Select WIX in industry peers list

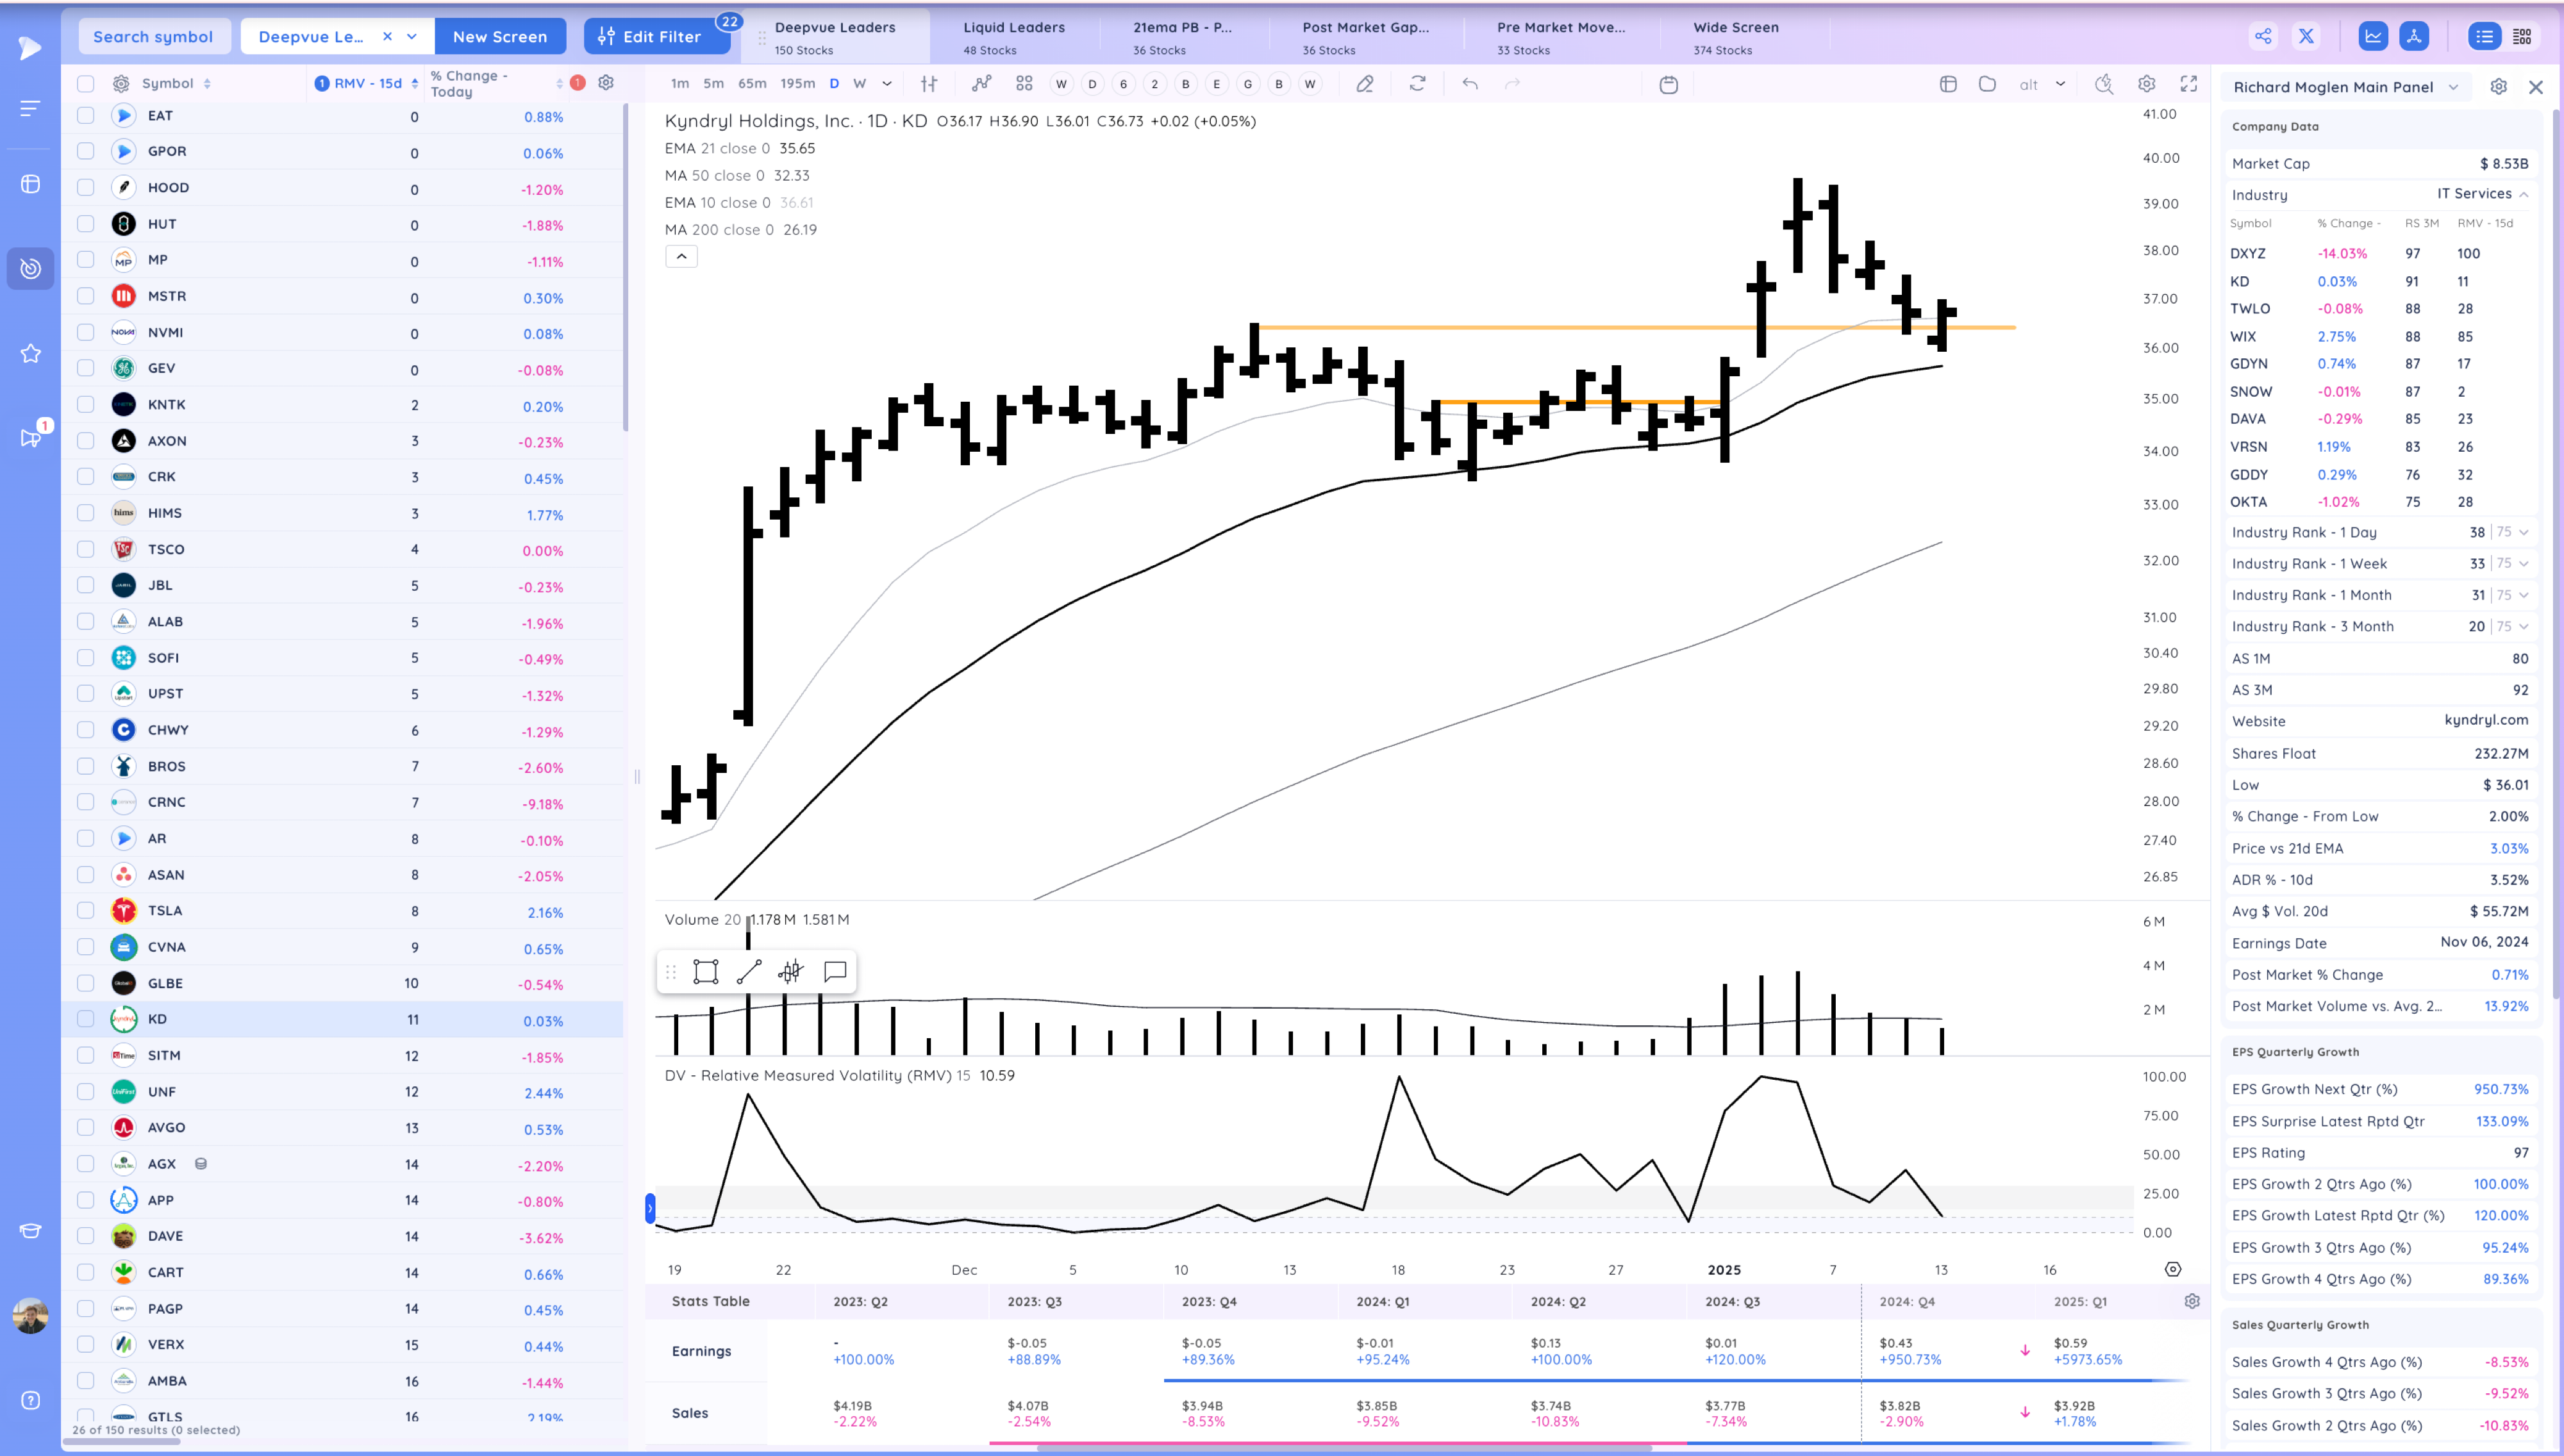point(2243,336)
